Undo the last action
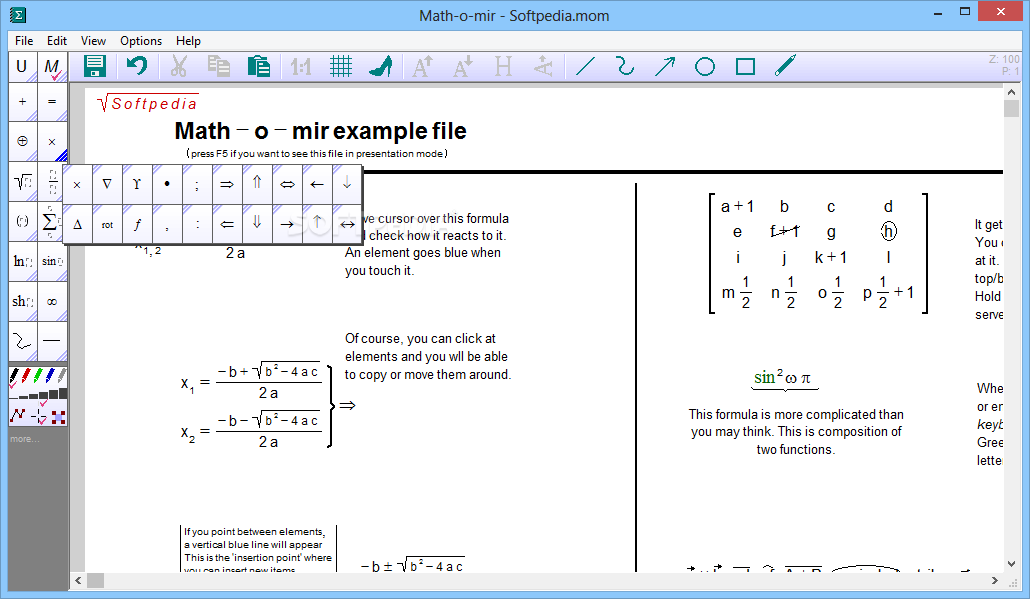The height and width of the screenshot is (599, 1030). coord(137,66)
